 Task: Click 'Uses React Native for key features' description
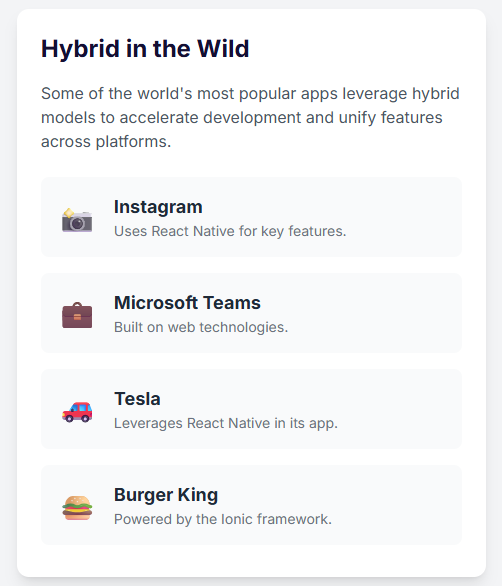click(x=230, y=231)
